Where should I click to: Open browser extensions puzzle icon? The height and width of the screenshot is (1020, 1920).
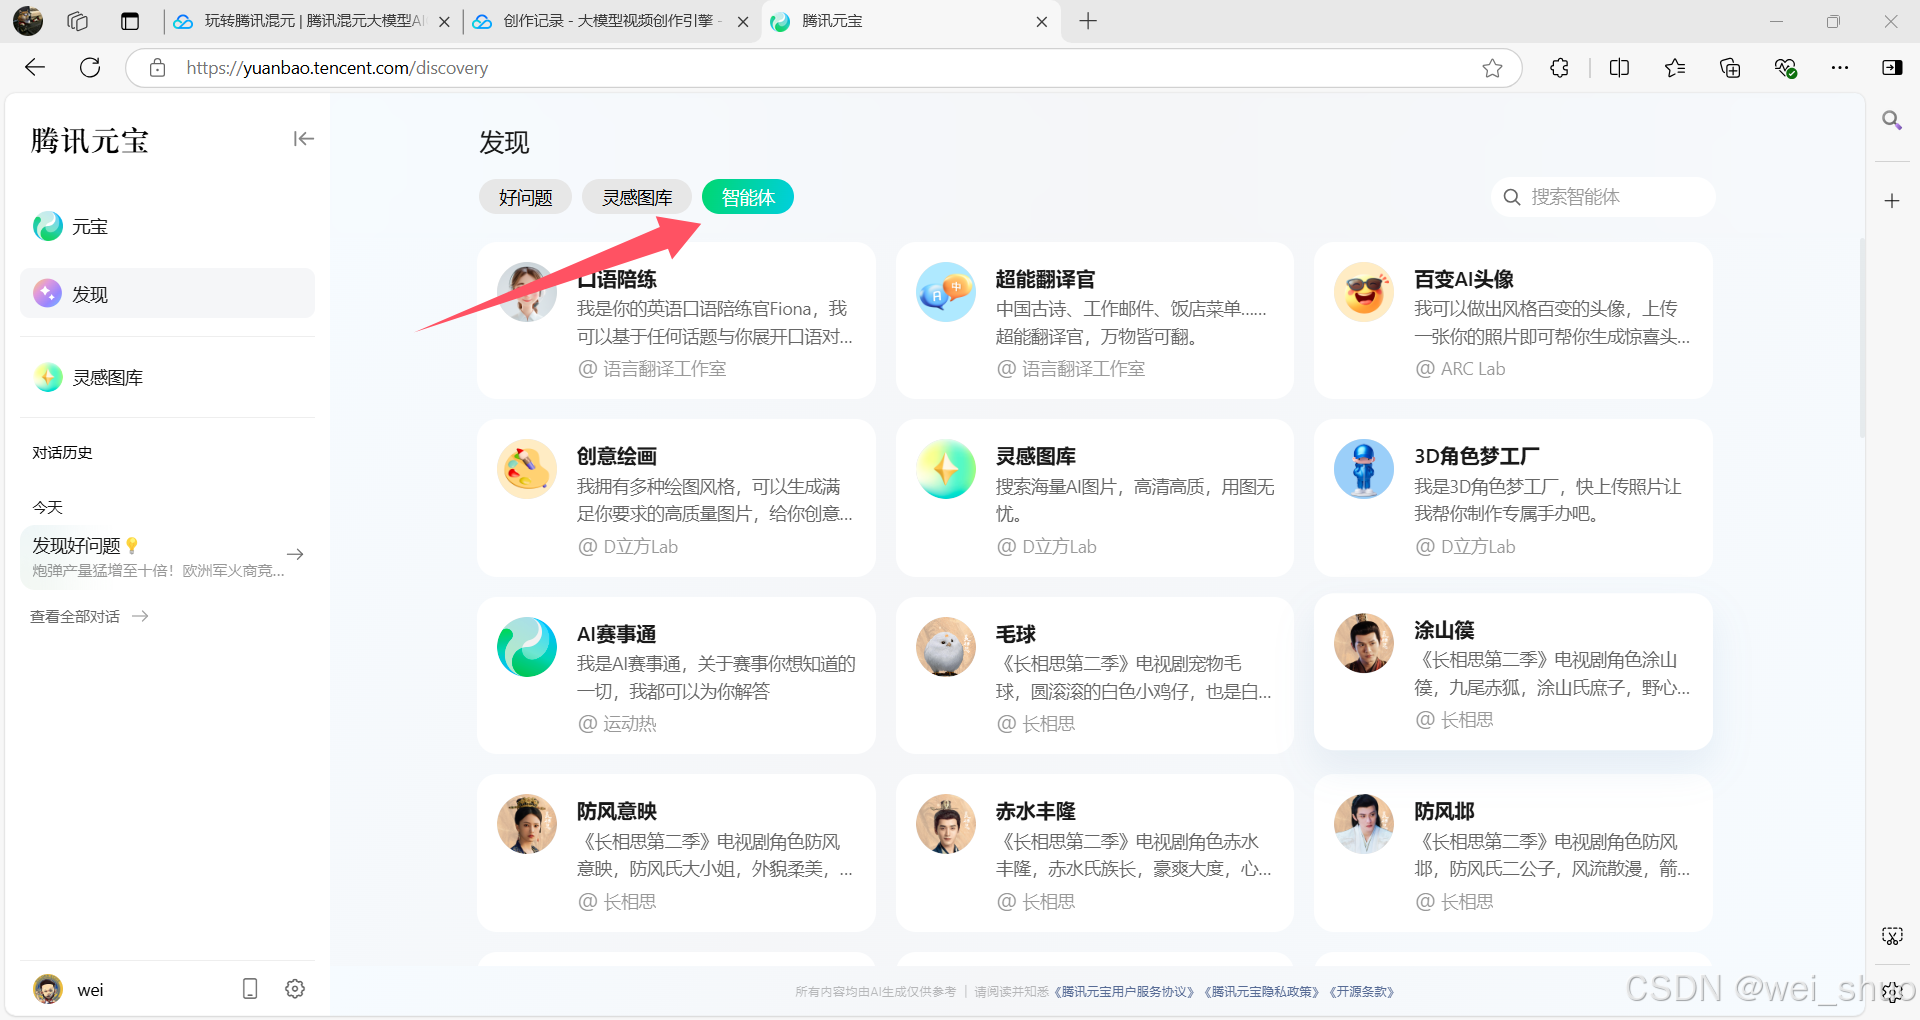coord(1559,68)
